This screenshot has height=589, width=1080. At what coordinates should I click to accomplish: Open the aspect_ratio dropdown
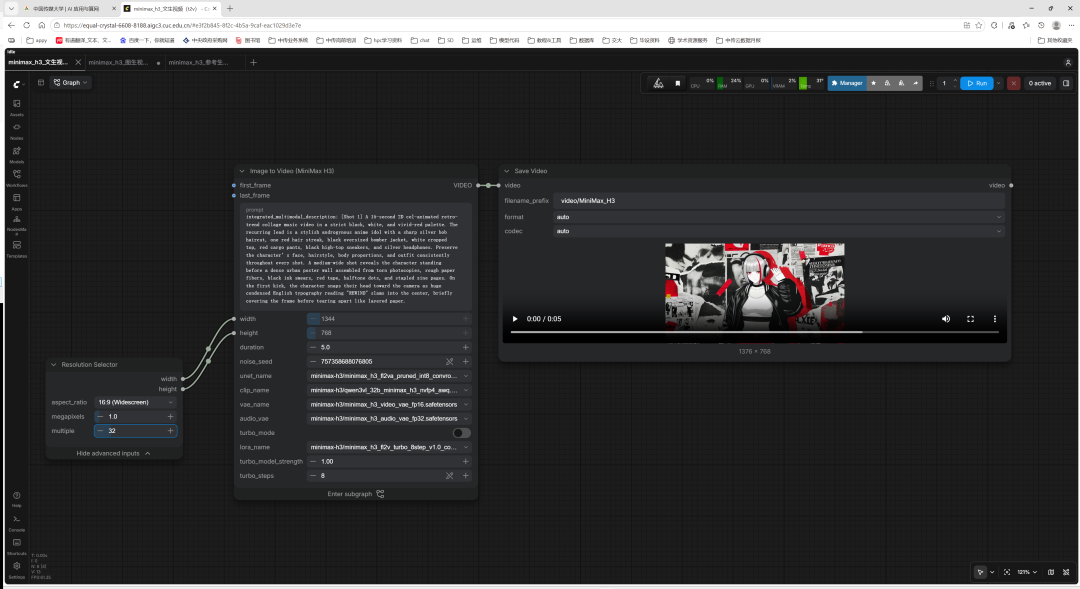coord(135,402)
